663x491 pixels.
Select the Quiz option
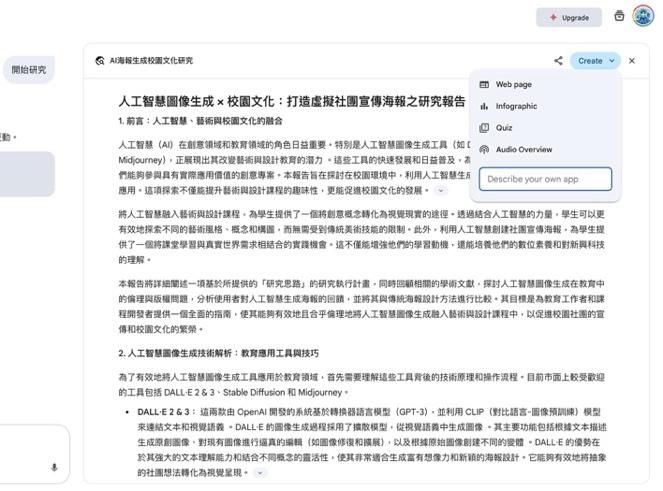tap(505, 128)
